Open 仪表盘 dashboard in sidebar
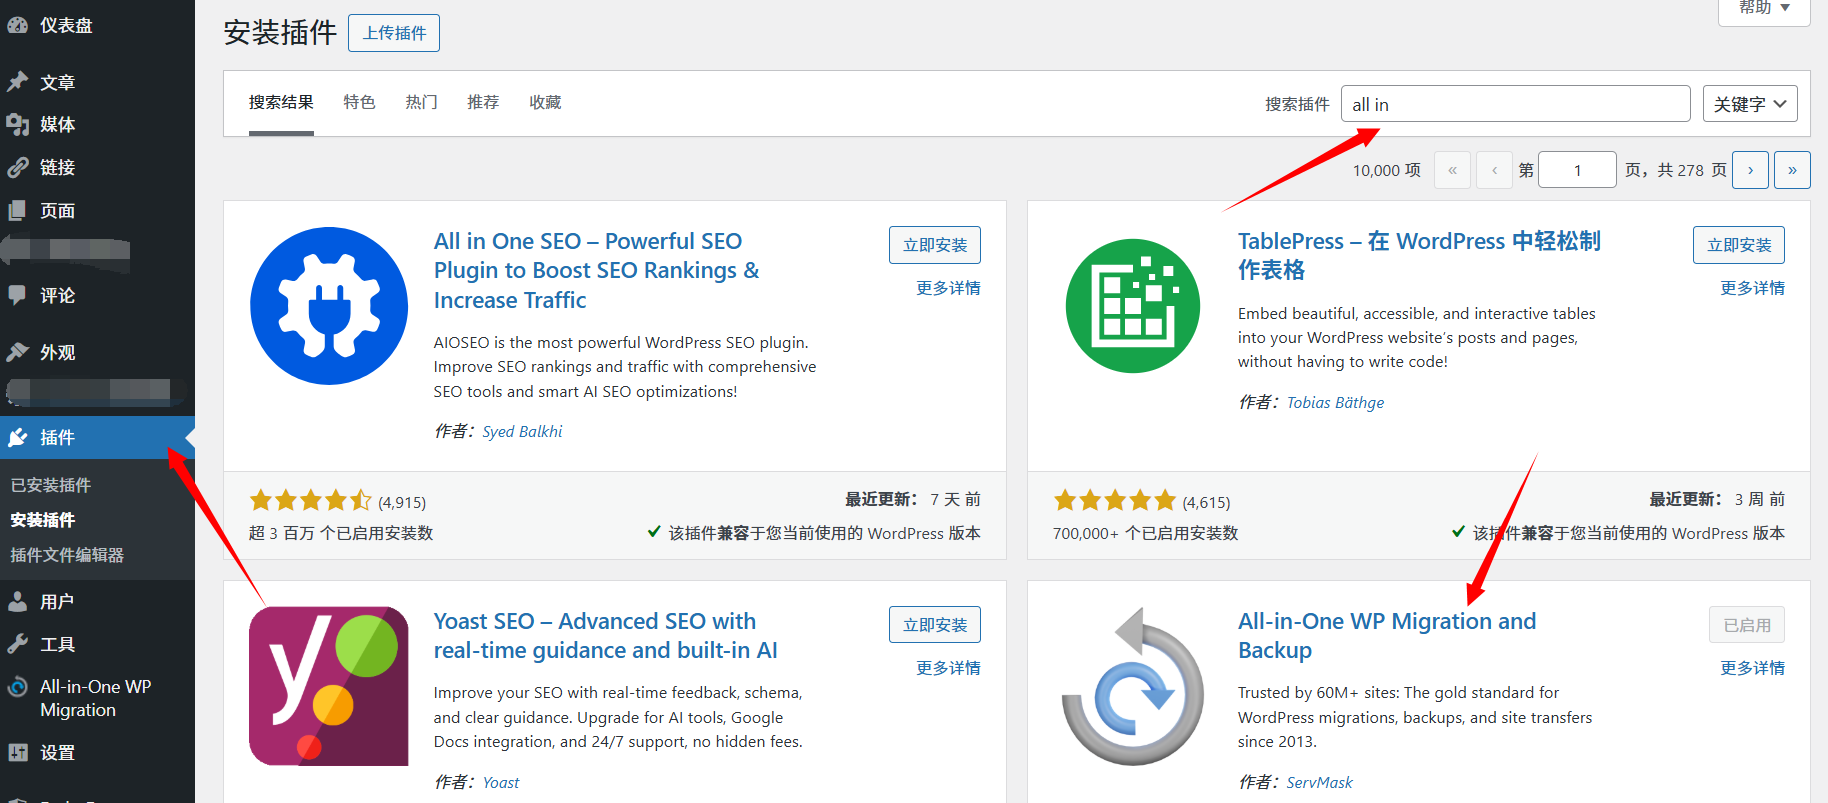1828x803 pixels. point(66,26)
